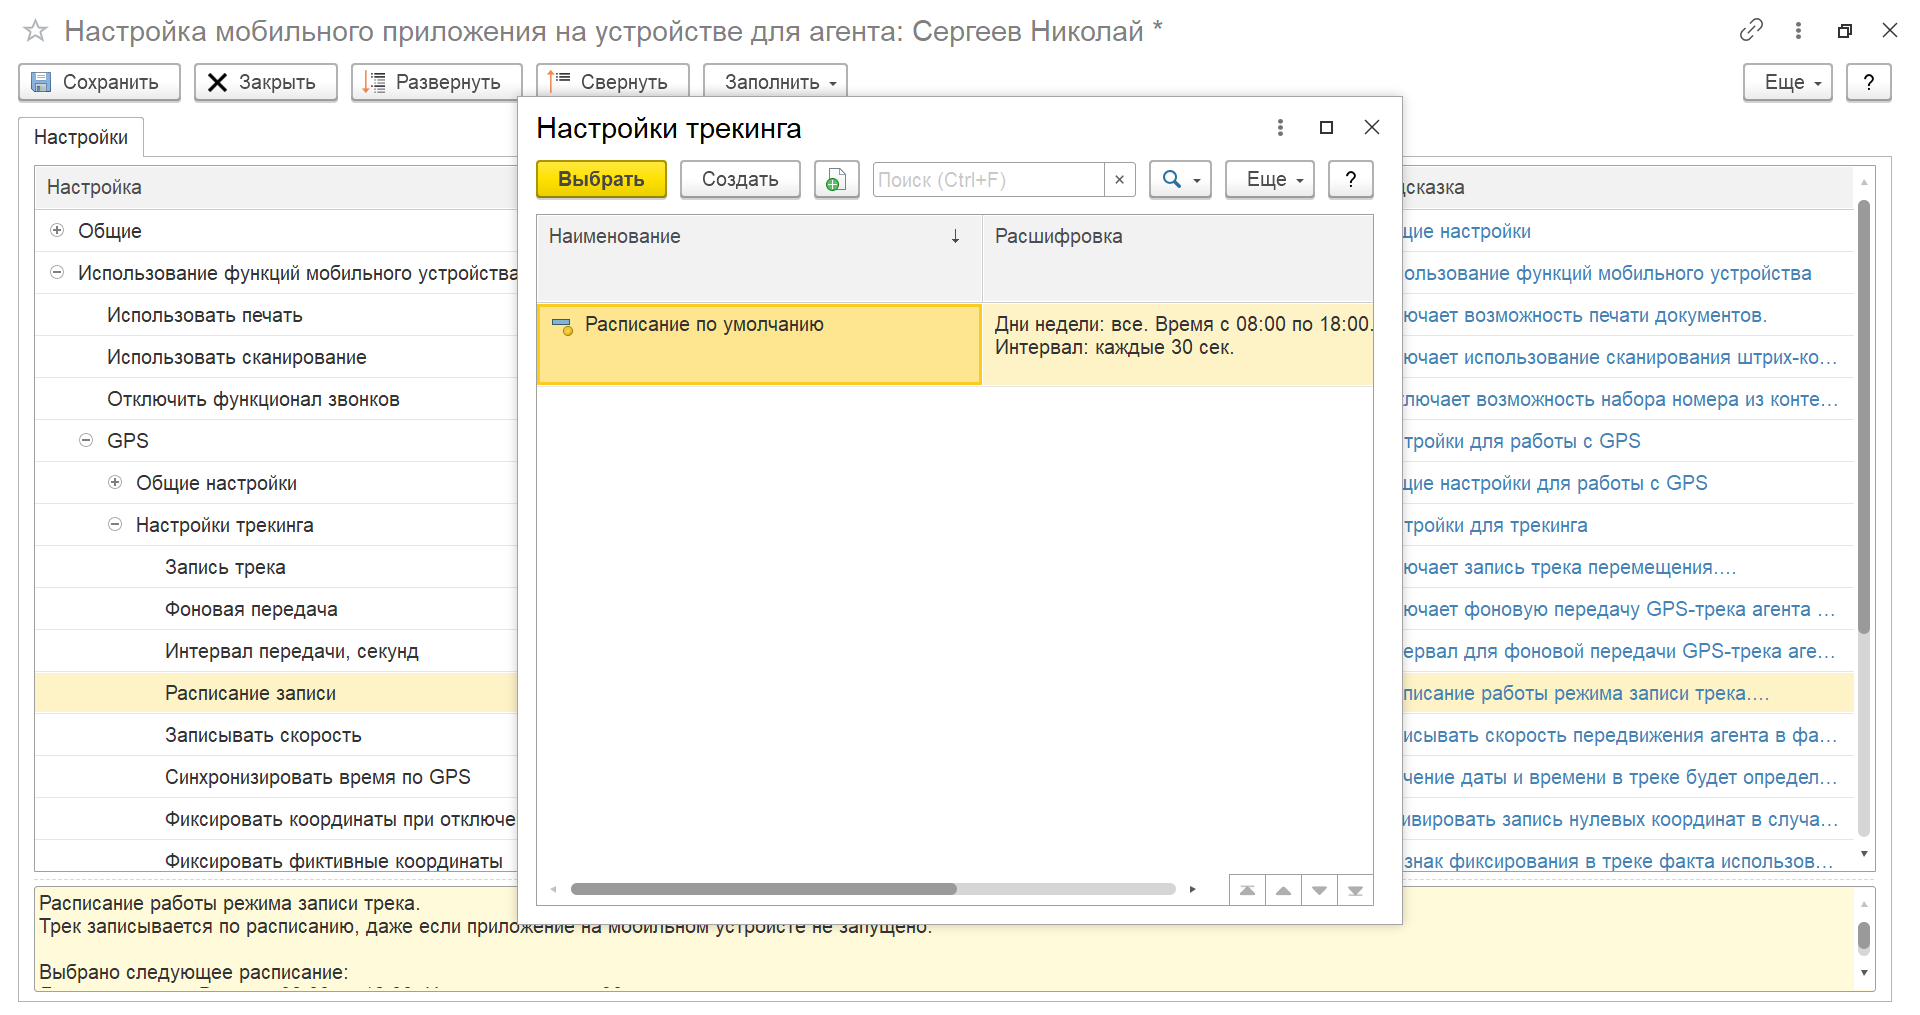Viewport: 1920px width, 1015px height.
Task: Maximize the Настройки трекинга dialog
Action: click(x=1326, y=127)
